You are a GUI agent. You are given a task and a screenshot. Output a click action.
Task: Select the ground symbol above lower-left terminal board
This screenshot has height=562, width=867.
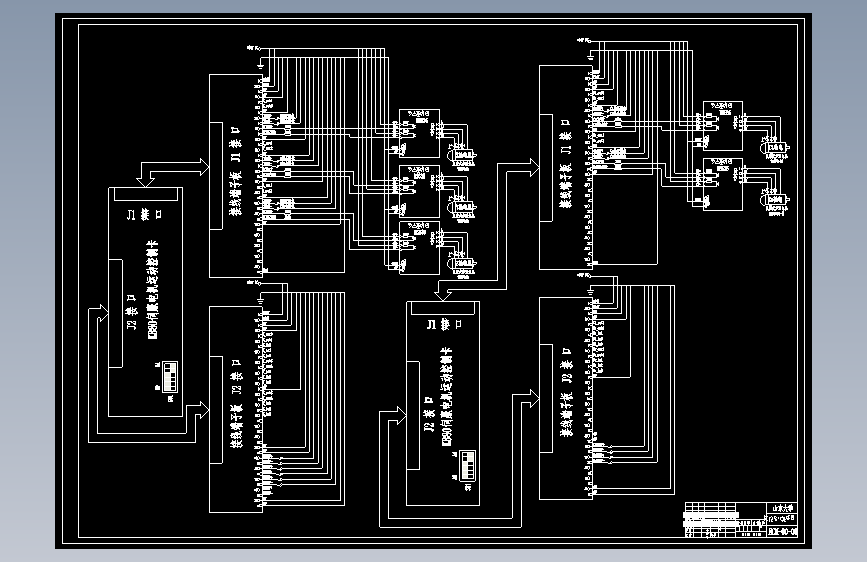coord(261,300)
